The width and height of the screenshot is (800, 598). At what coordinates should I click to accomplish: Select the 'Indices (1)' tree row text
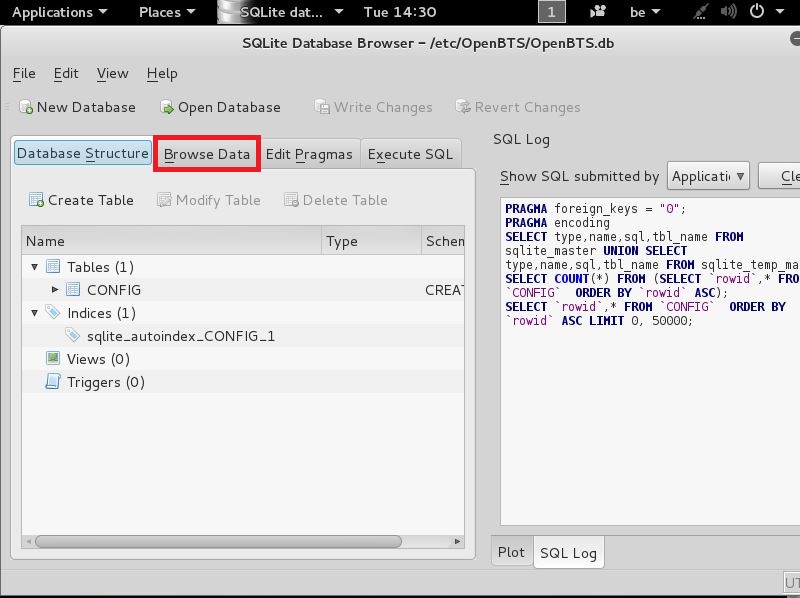(x=102, y=313)
